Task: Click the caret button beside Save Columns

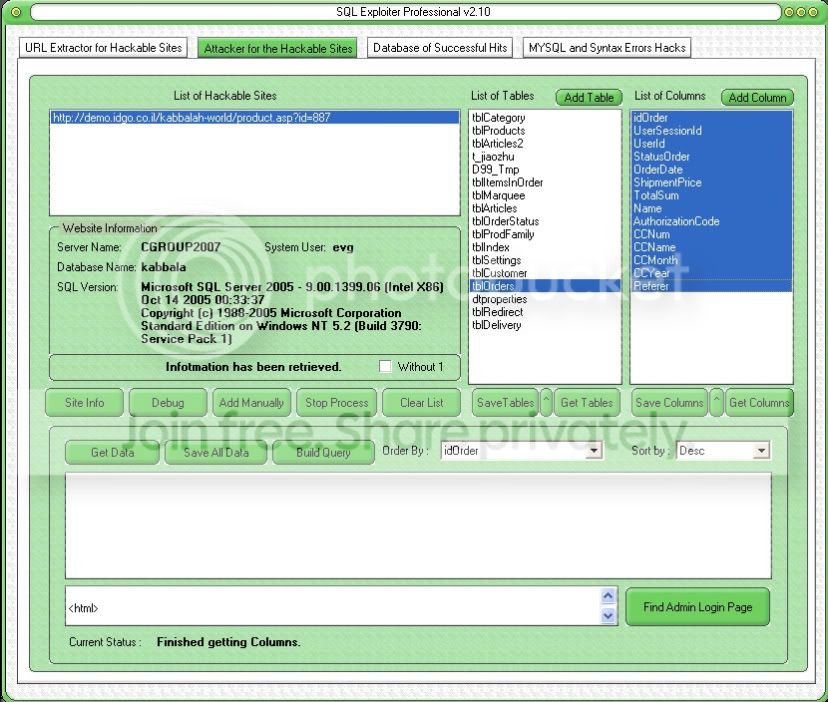Action: (716, 403)
